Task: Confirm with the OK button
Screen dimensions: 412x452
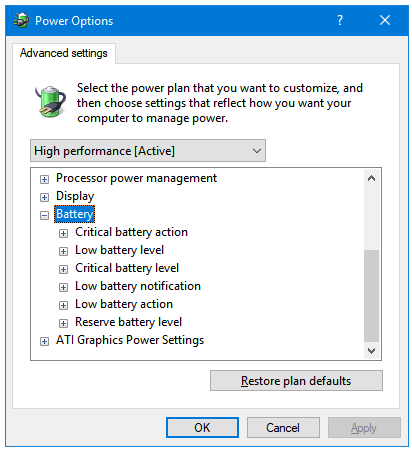Action: (202, 427)
